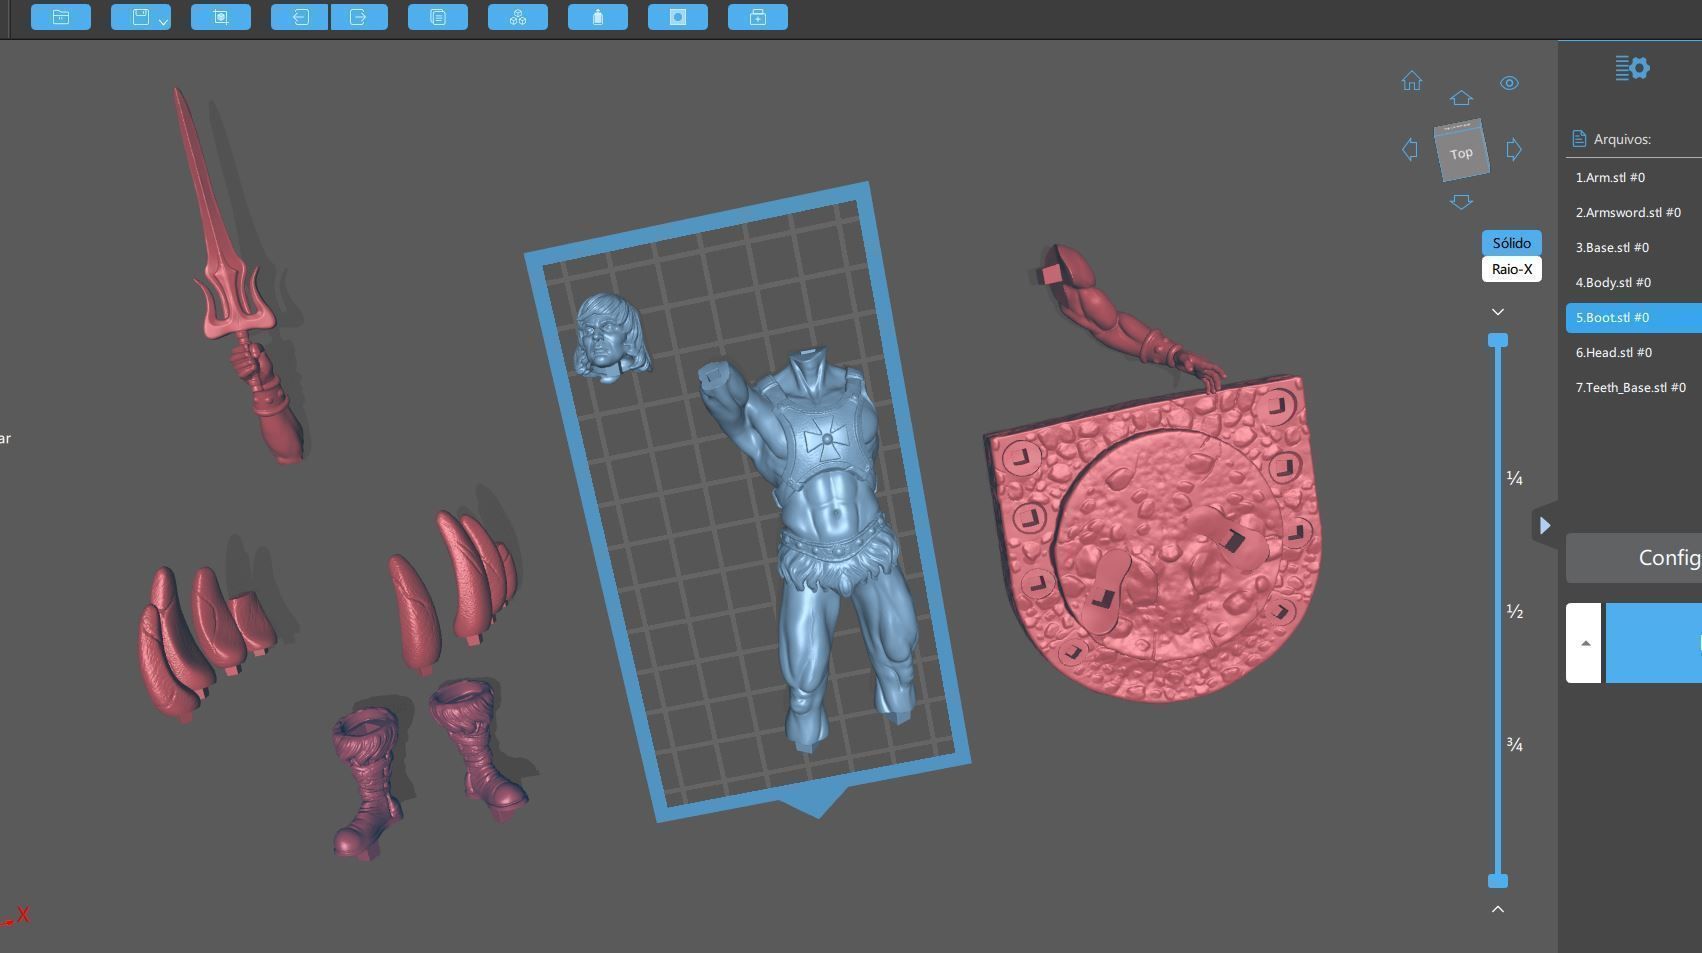Reset view with the home icon
1702x953 pixels.
[x=1412, y=81]
